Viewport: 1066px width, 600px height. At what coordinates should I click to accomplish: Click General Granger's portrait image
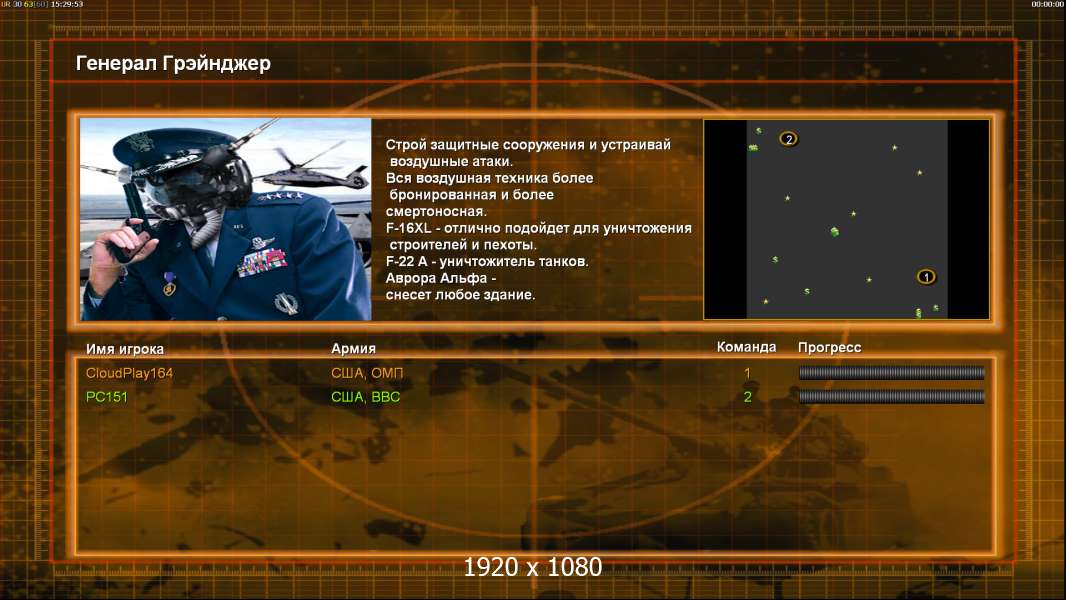pyautogui.click(x=226, y=219)
